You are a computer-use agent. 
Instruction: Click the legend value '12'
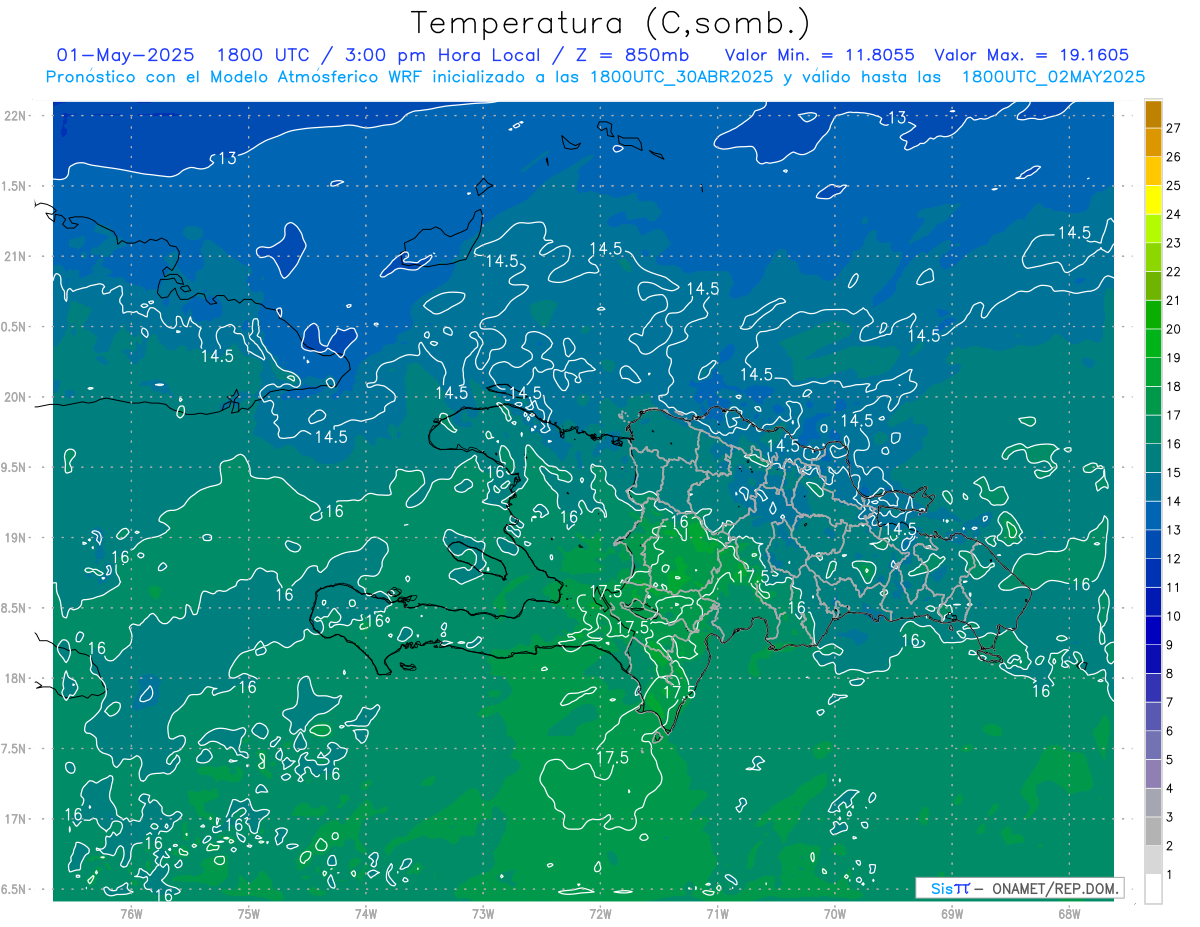tap(1174, 559)
